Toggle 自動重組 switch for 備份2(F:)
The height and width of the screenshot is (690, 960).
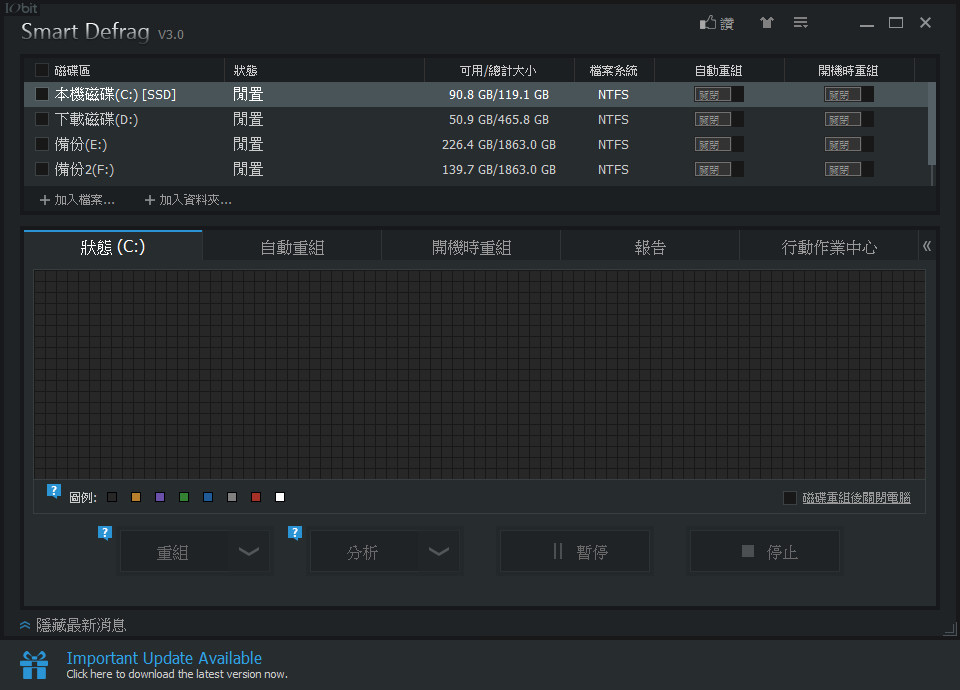[719, 170]
